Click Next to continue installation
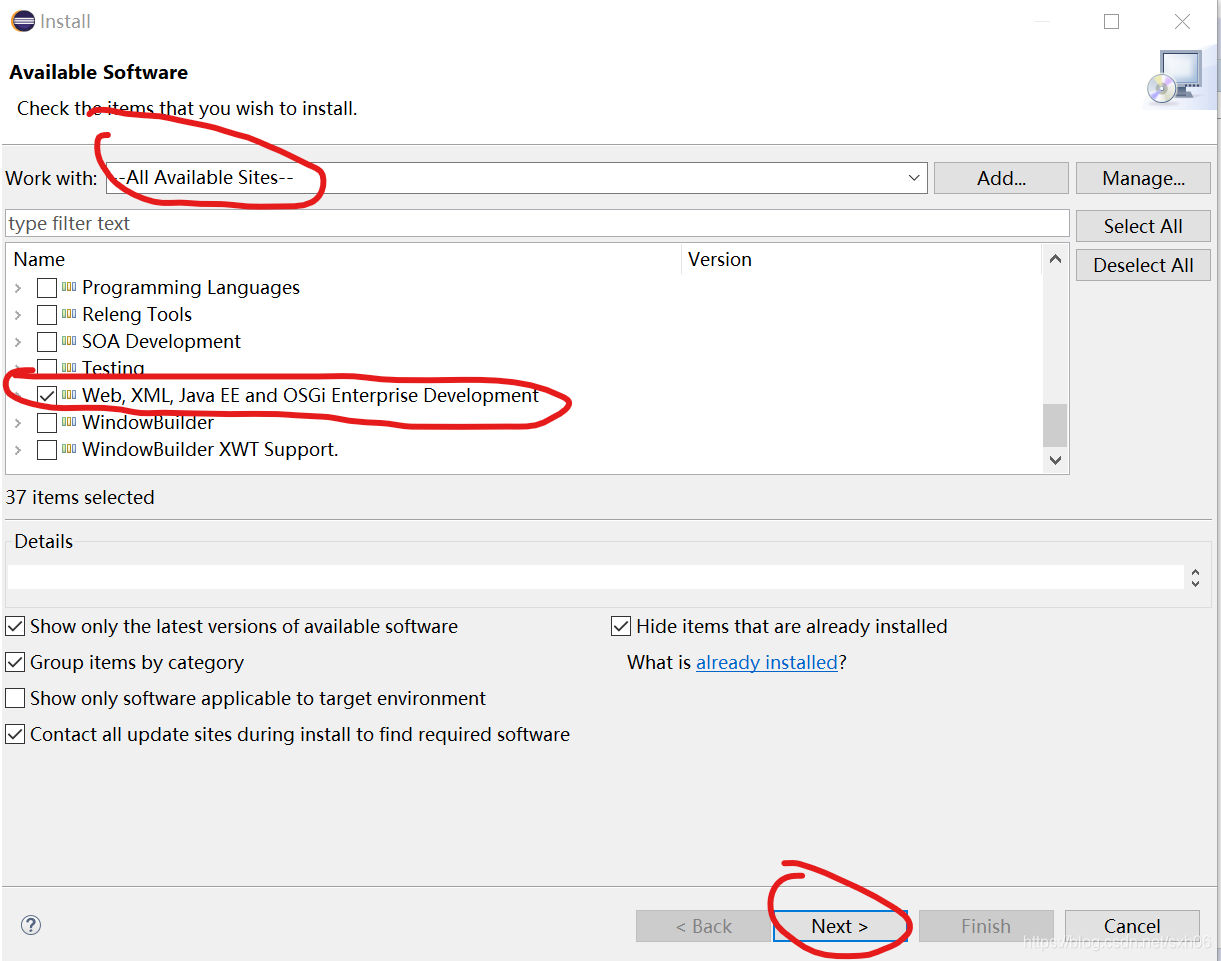The width and height of the screenshot is (1221, 961). pyautogui.click(x=839, y=926)
